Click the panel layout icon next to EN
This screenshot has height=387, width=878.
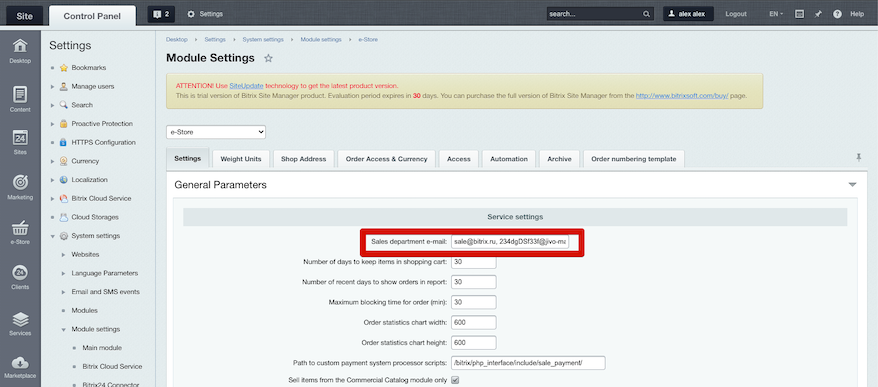[x=800, y=14]
